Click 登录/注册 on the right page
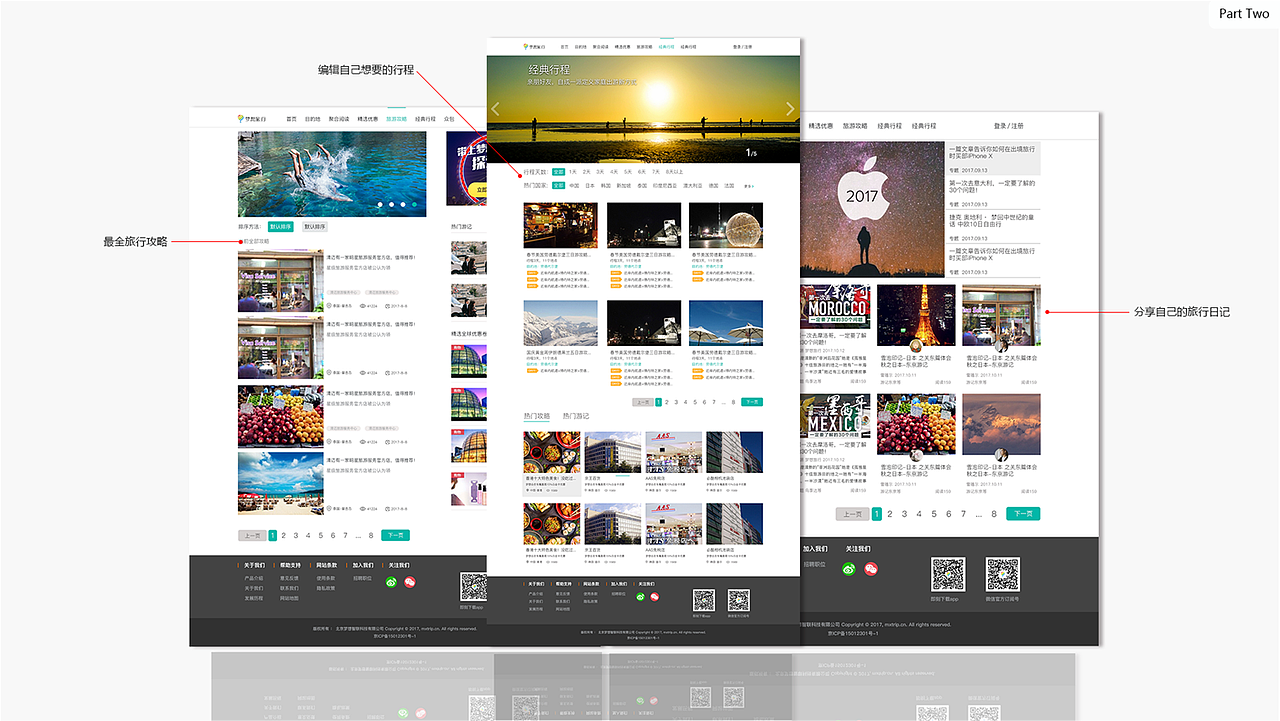This screenshot has height=721, width=1280. coord(1008,126)
